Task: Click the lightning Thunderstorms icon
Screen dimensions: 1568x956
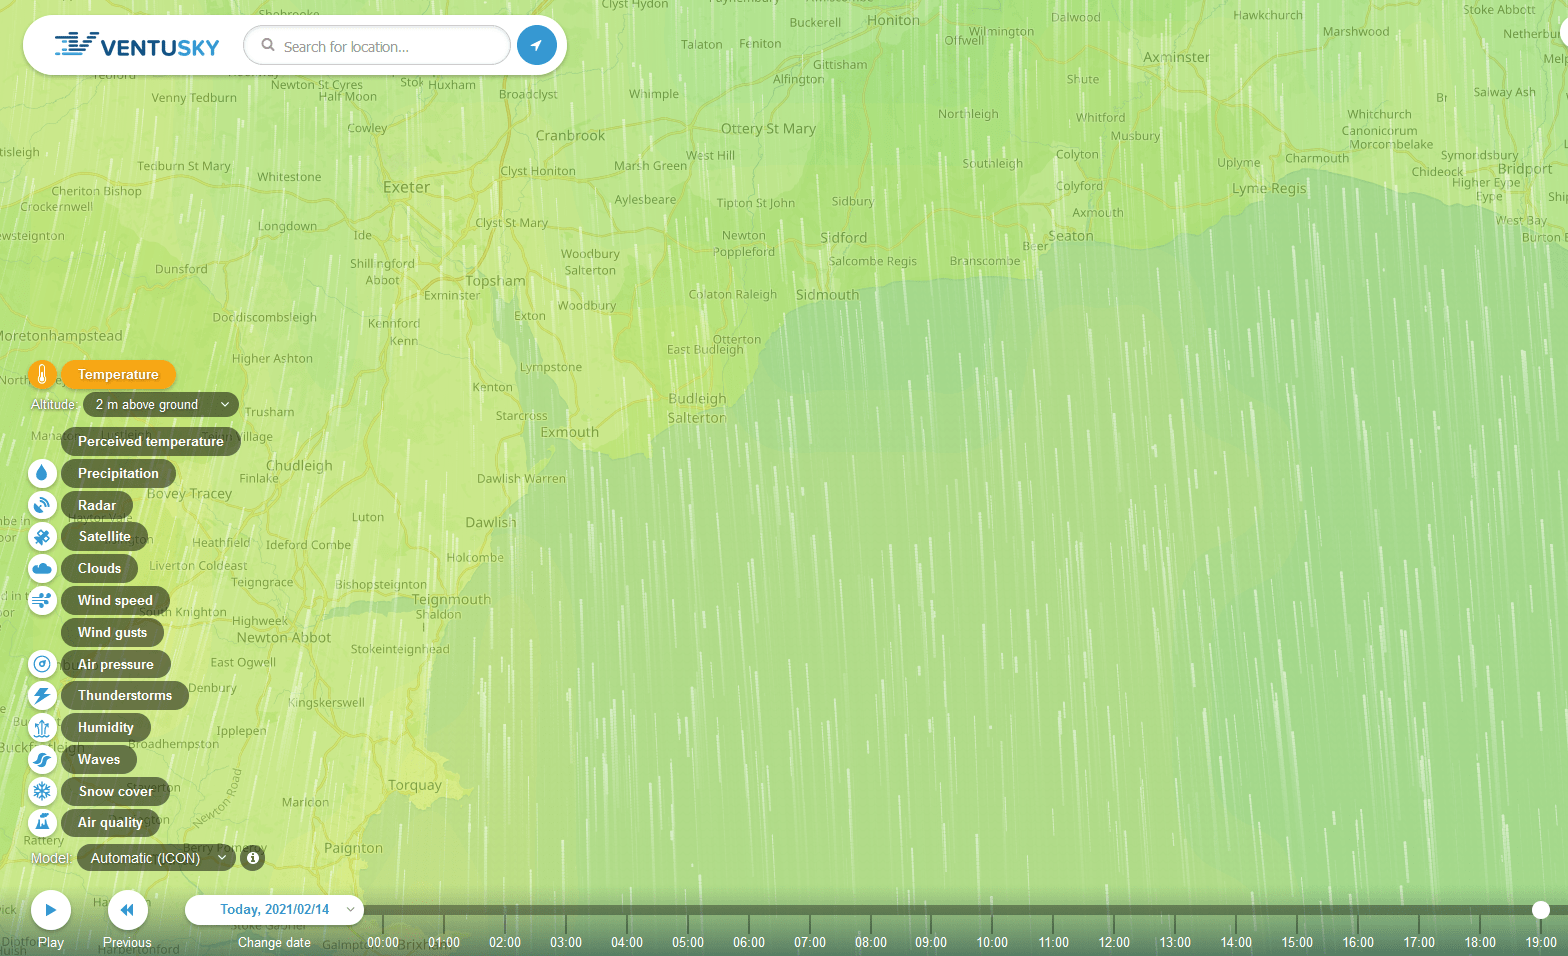Action: point(42,696)
